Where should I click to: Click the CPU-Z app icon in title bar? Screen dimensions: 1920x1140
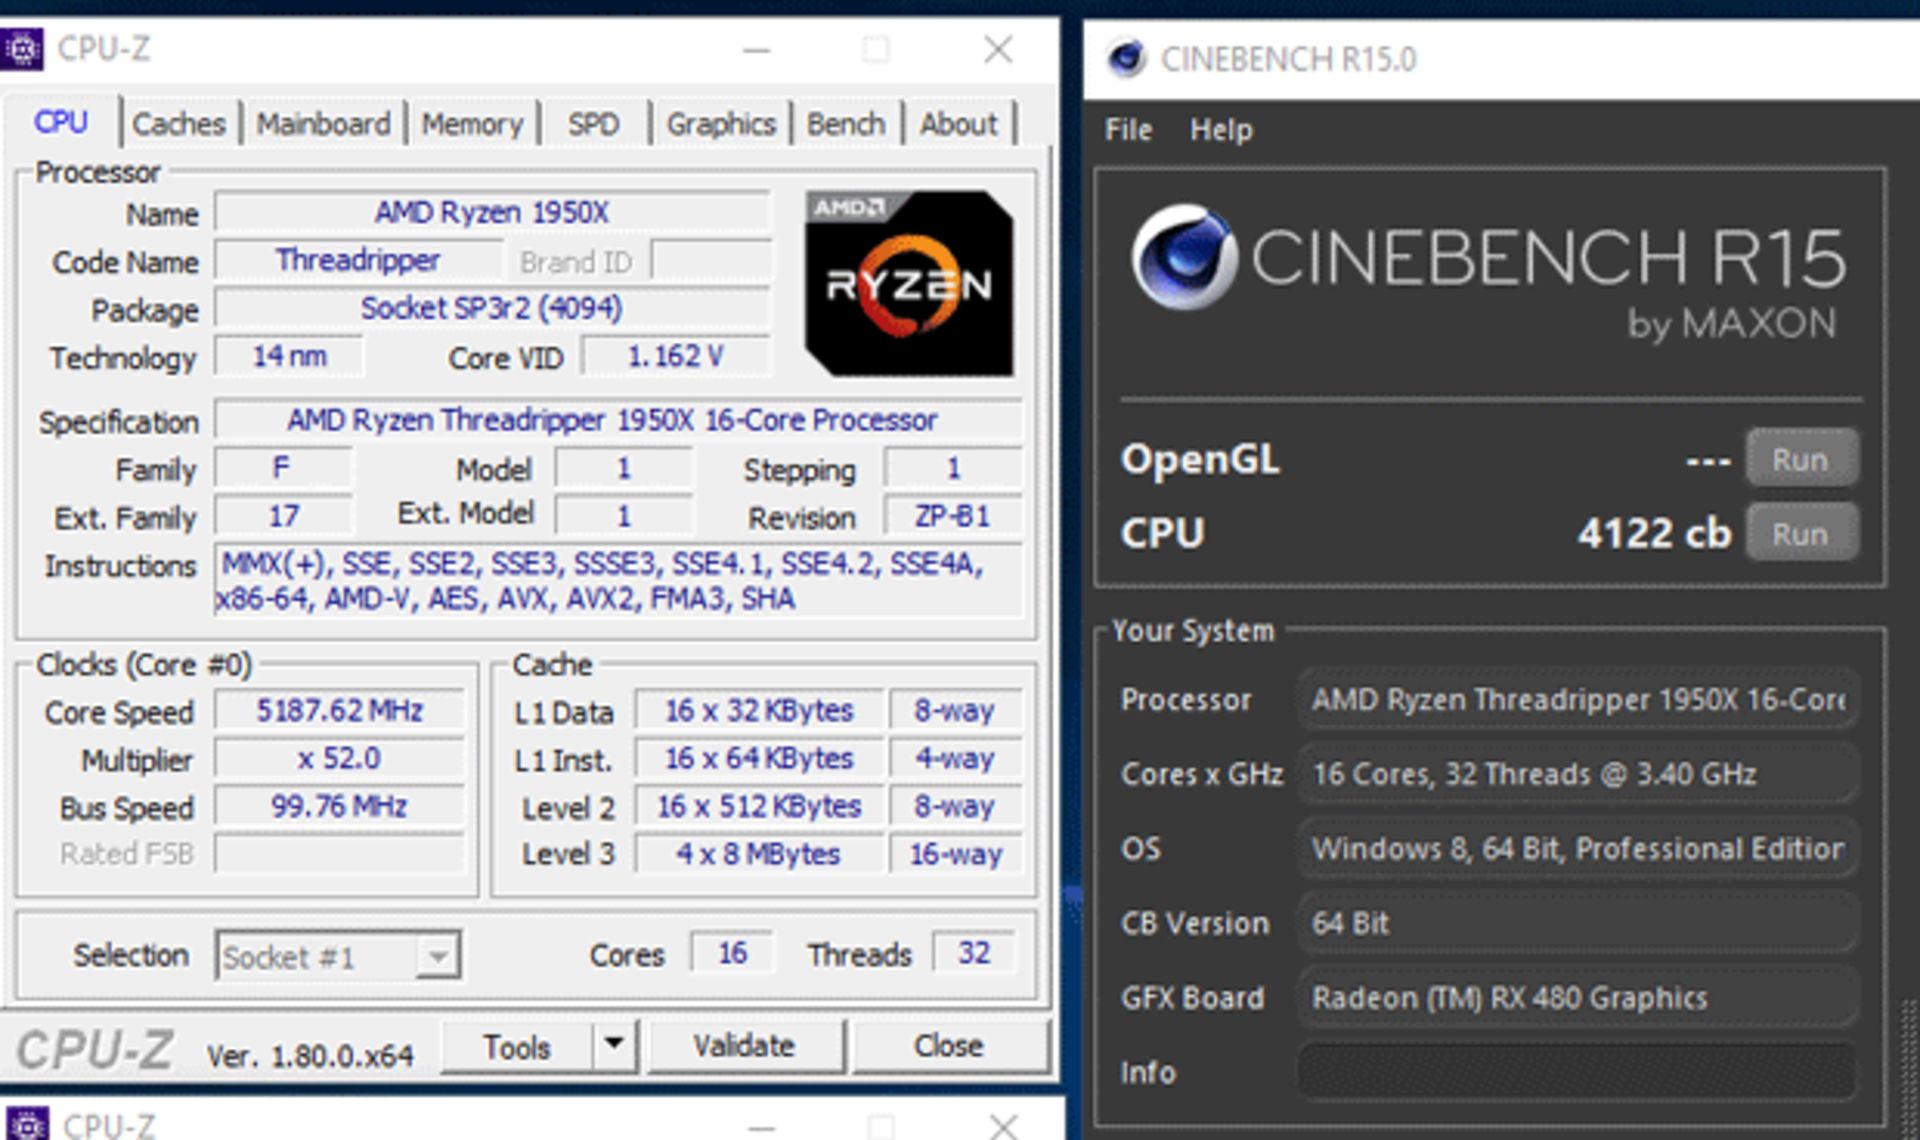coord(21,49)
